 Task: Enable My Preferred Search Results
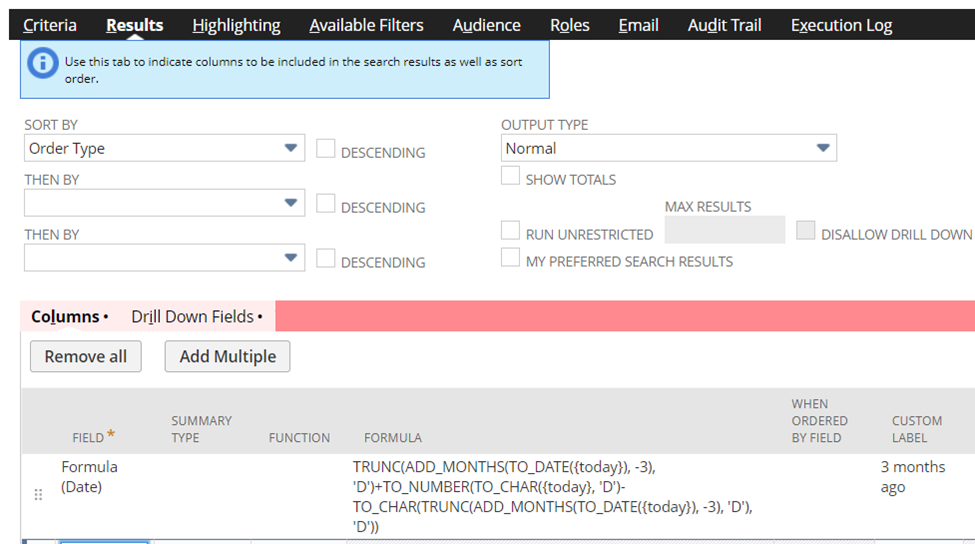coord(511,257)
